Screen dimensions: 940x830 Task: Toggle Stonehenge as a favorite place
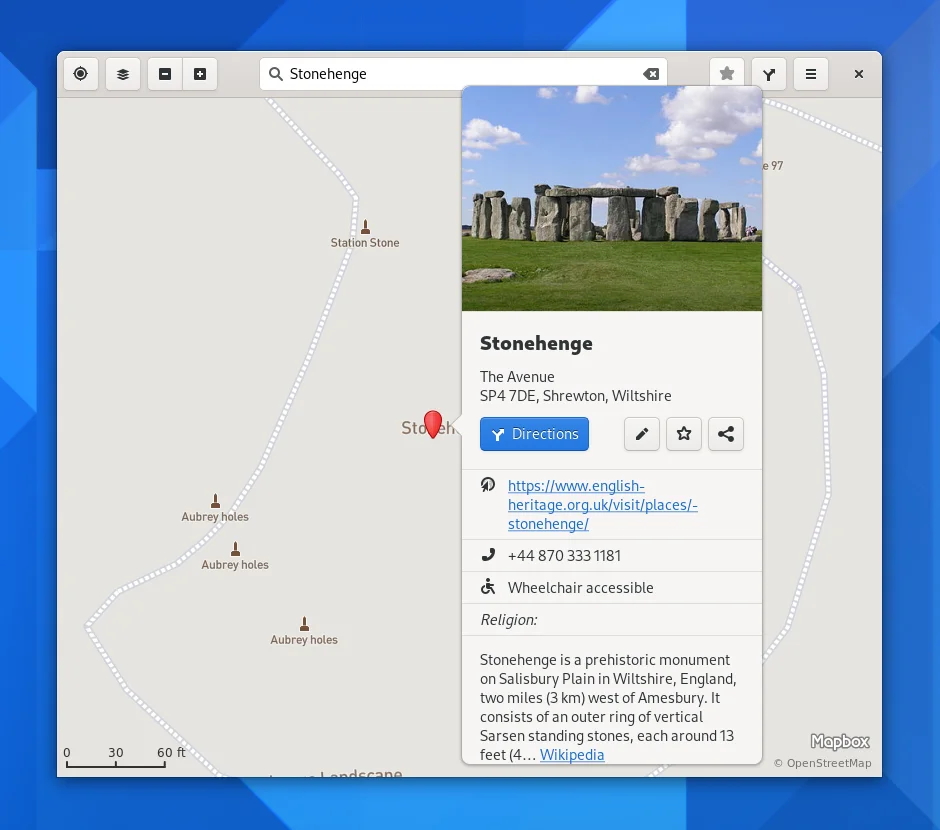(684, 434)
